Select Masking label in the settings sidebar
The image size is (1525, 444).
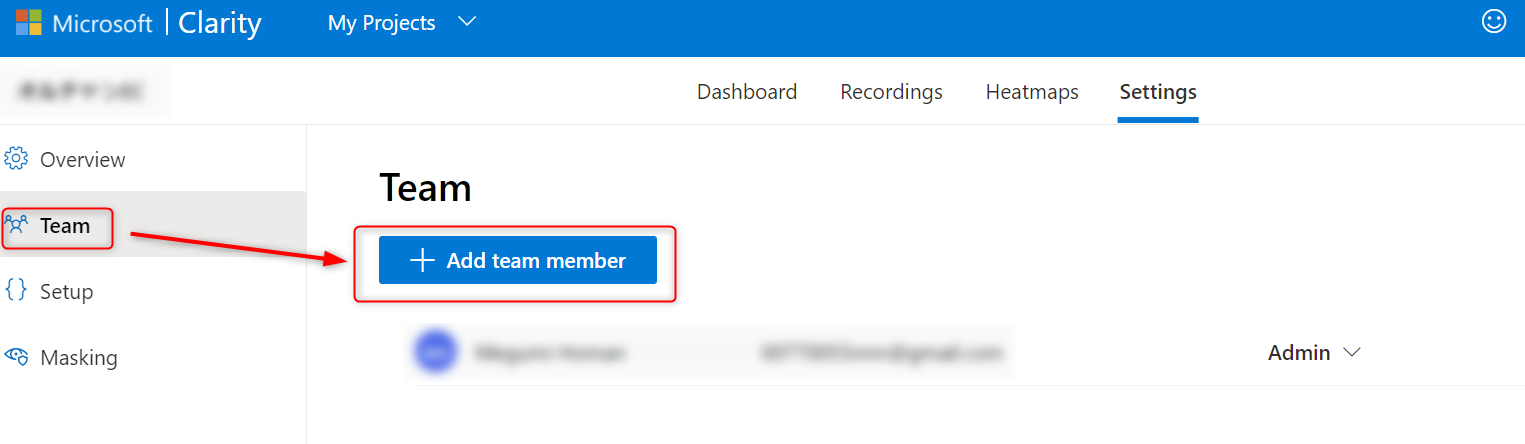[79, 358]
